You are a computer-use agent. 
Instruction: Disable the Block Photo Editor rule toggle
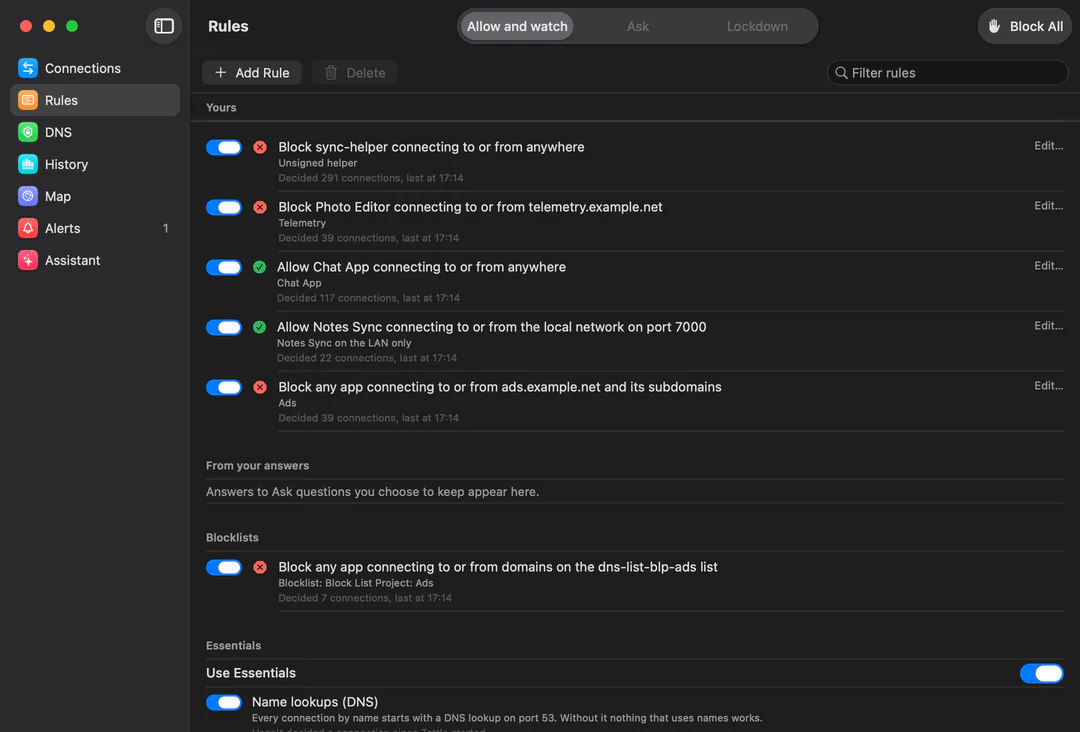224,207
